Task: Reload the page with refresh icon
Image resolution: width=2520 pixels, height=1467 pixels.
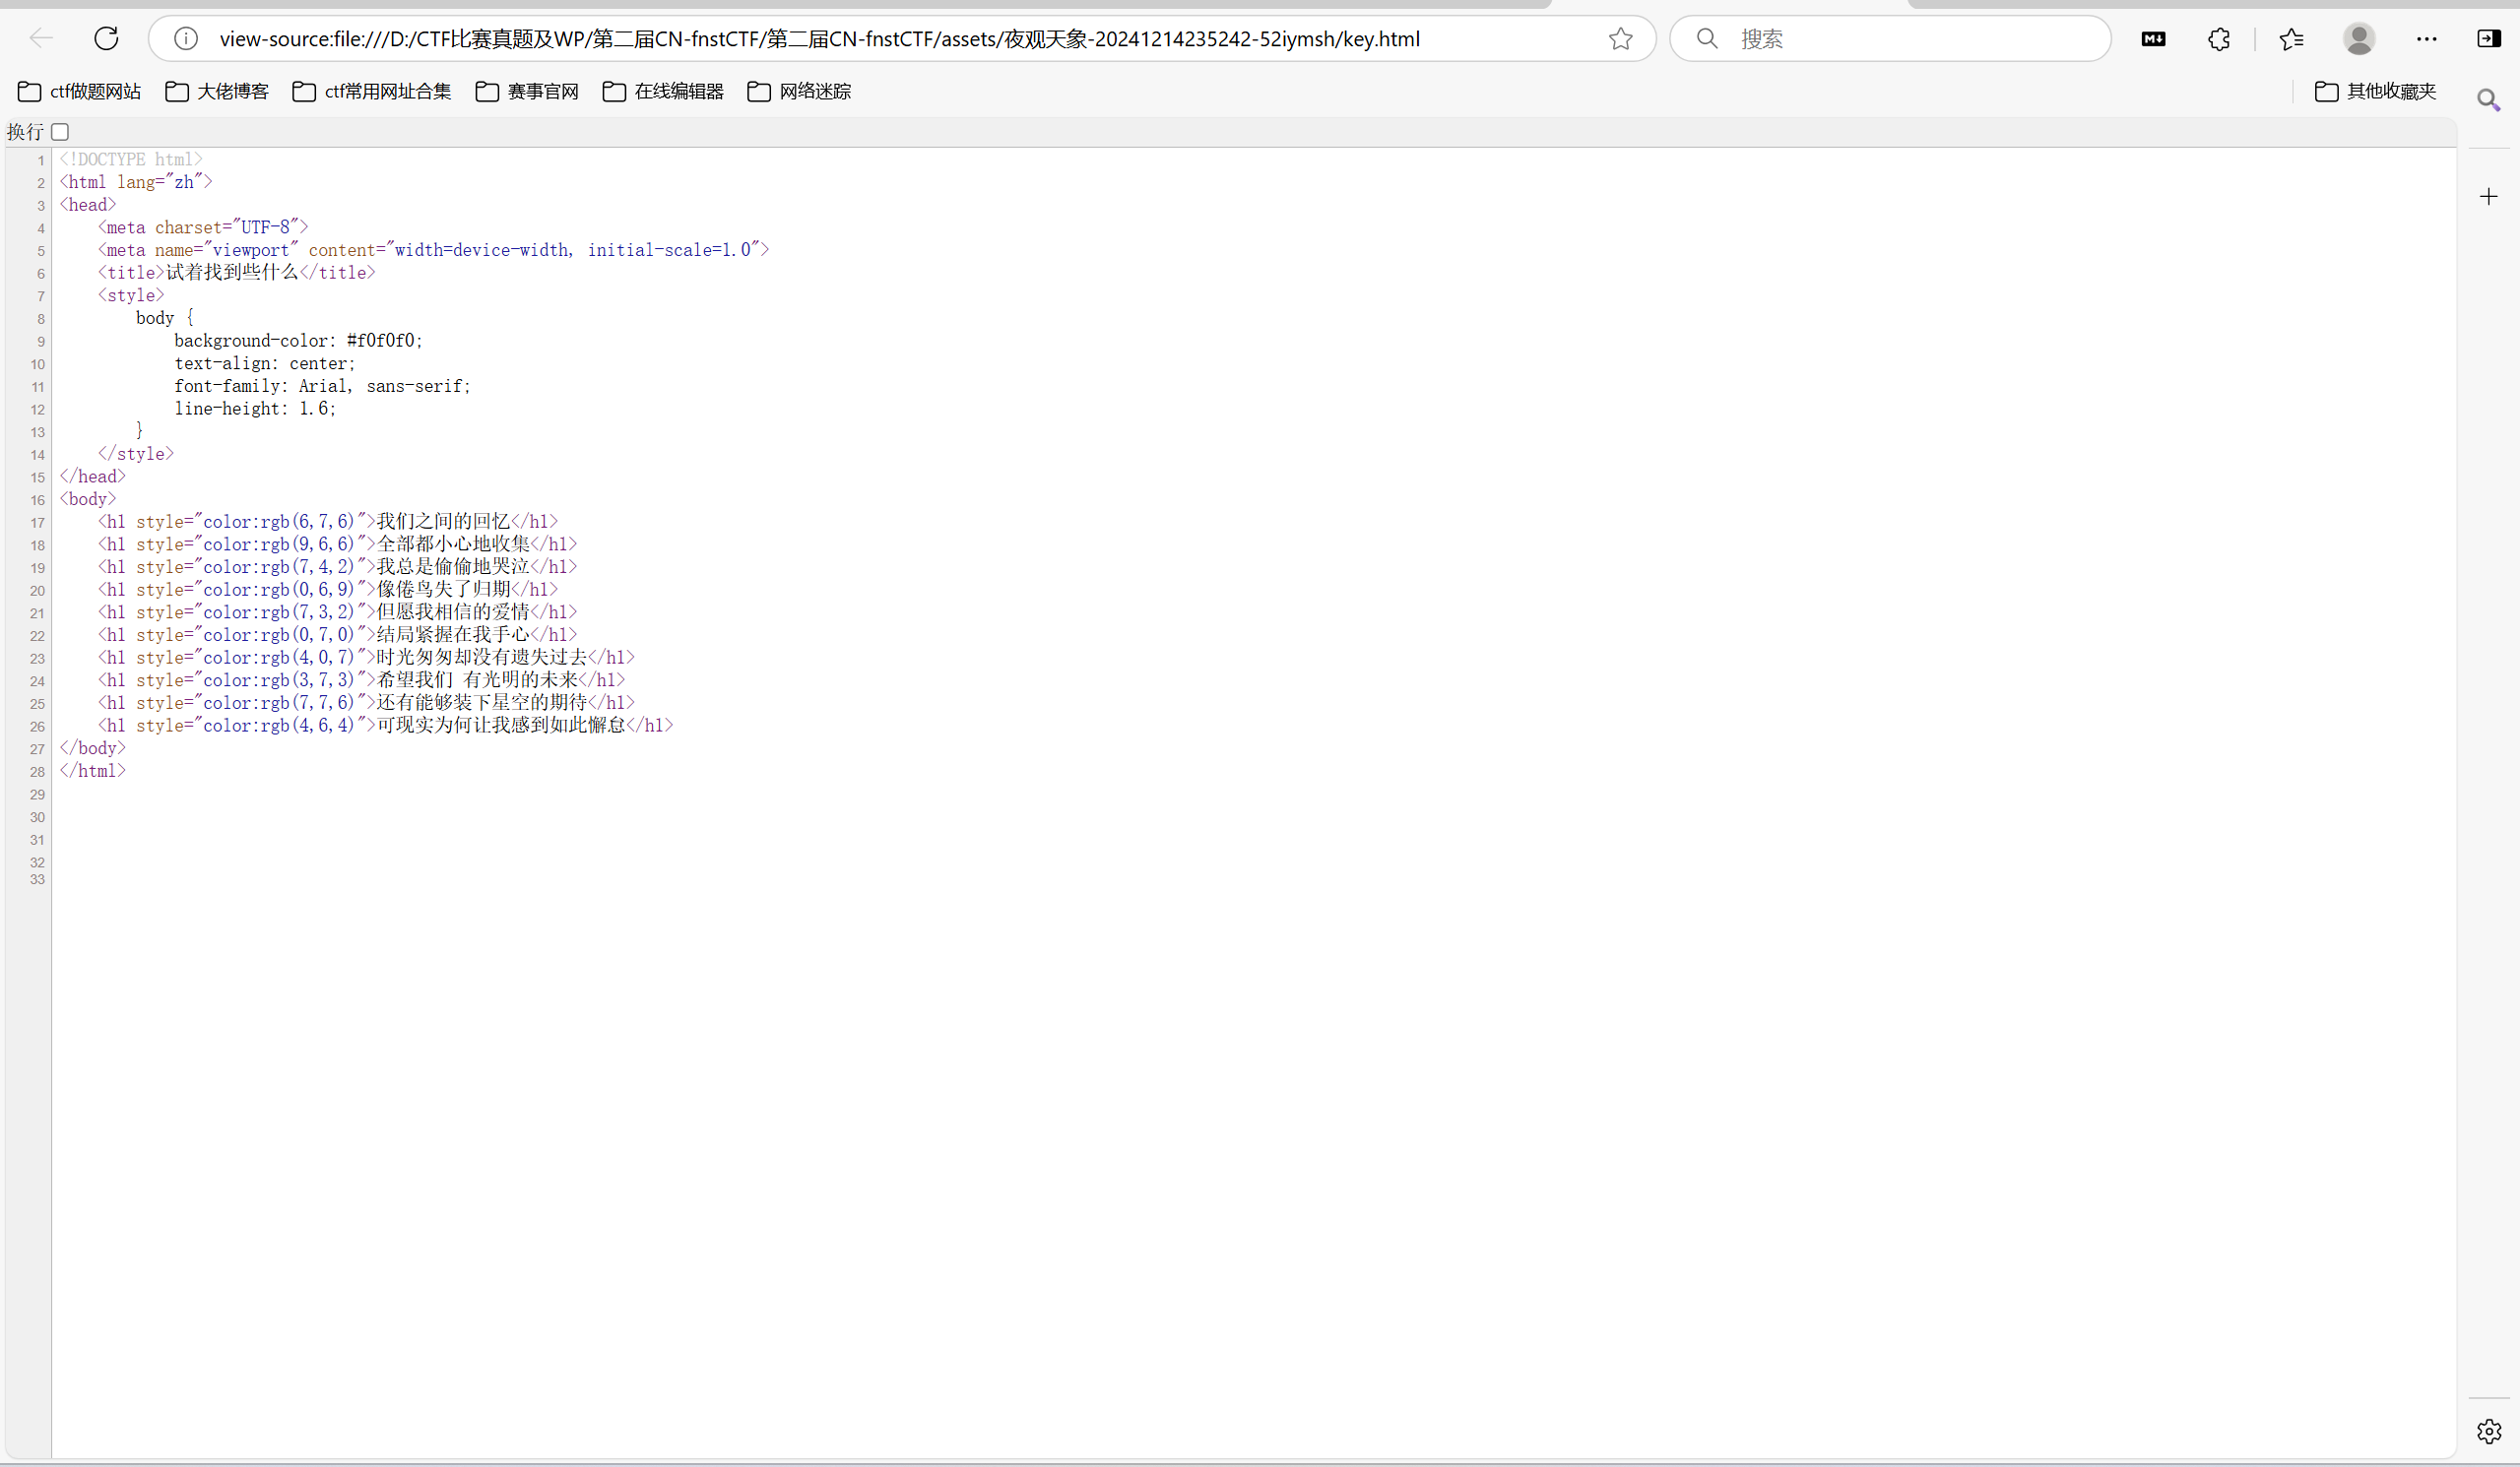Action: coord(106,39)
